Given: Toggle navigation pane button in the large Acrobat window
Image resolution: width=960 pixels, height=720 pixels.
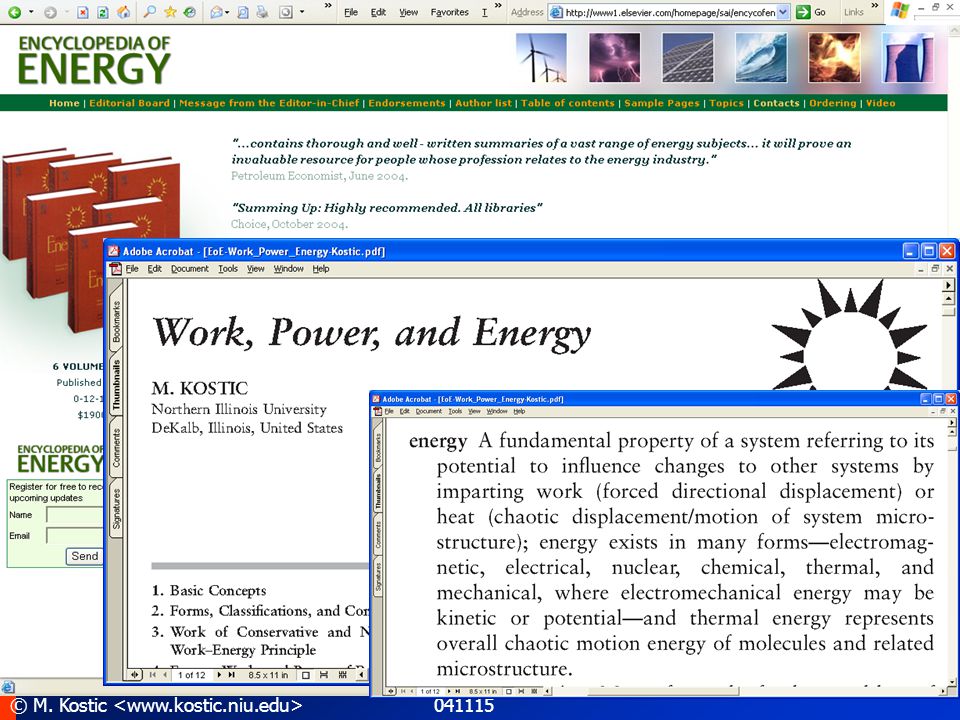Looking at the screenshot, I should pyautogui.click(x=134, y=675).
